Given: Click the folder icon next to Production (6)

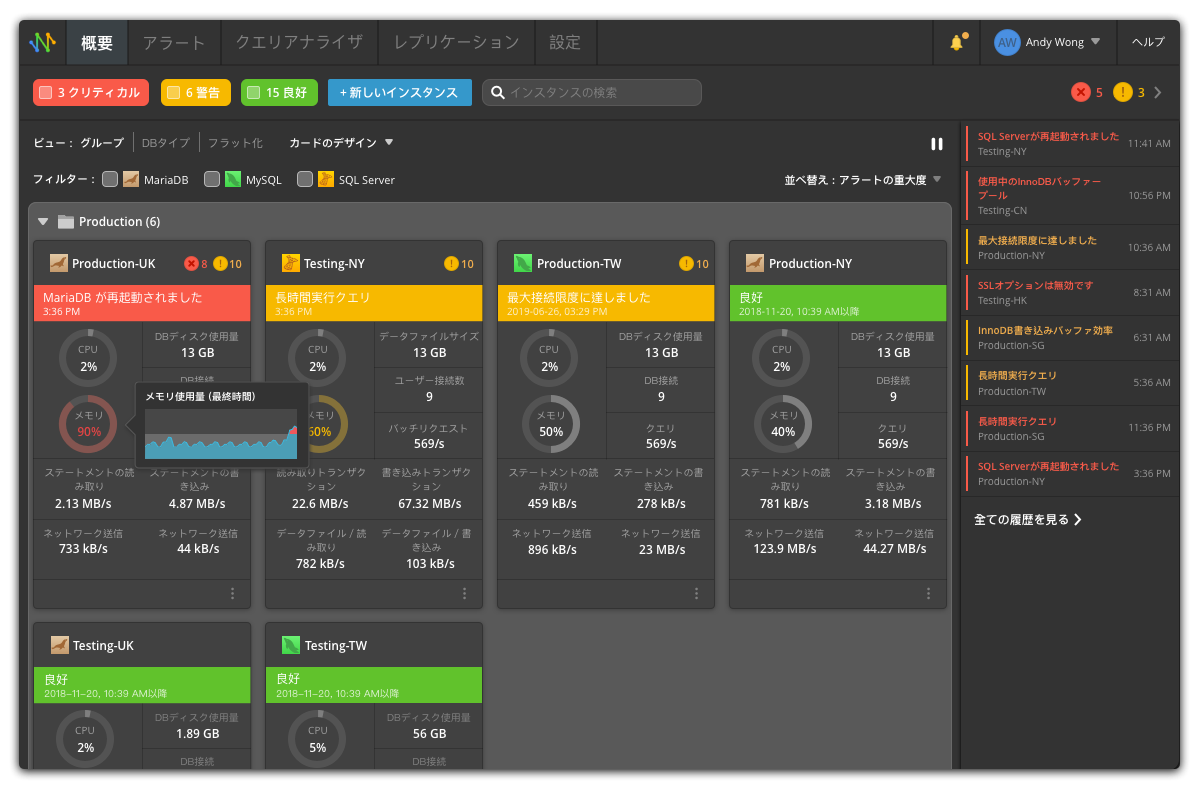Looking at the screenshot, I should [66, 221].
